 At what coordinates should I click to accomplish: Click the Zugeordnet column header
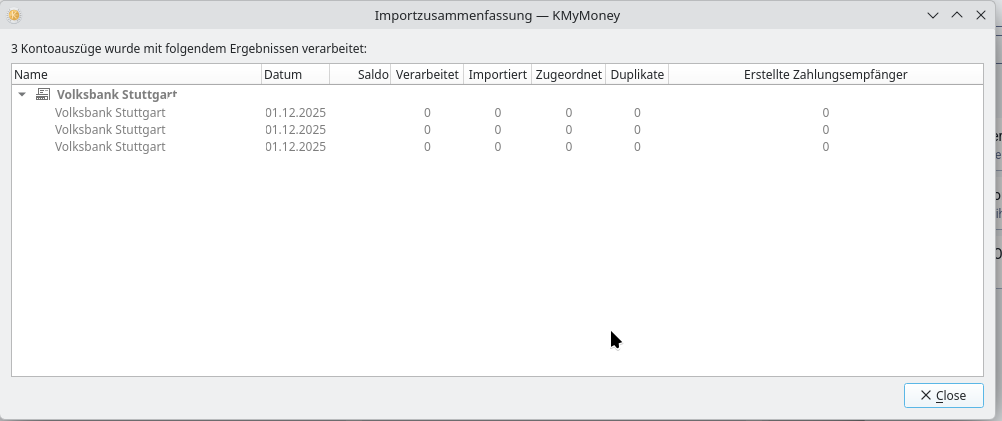568,75
